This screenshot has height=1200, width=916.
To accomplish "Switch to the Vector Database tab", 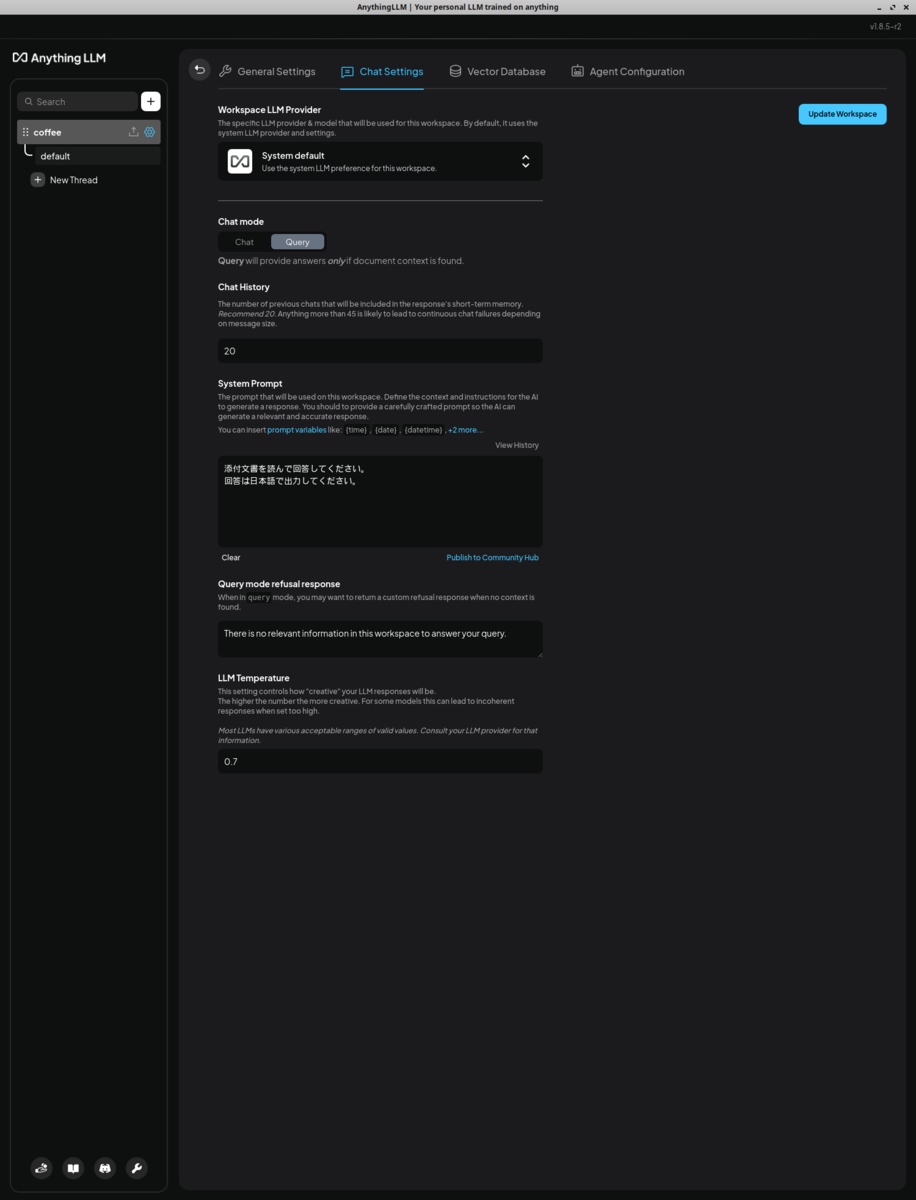I will 498,71.
